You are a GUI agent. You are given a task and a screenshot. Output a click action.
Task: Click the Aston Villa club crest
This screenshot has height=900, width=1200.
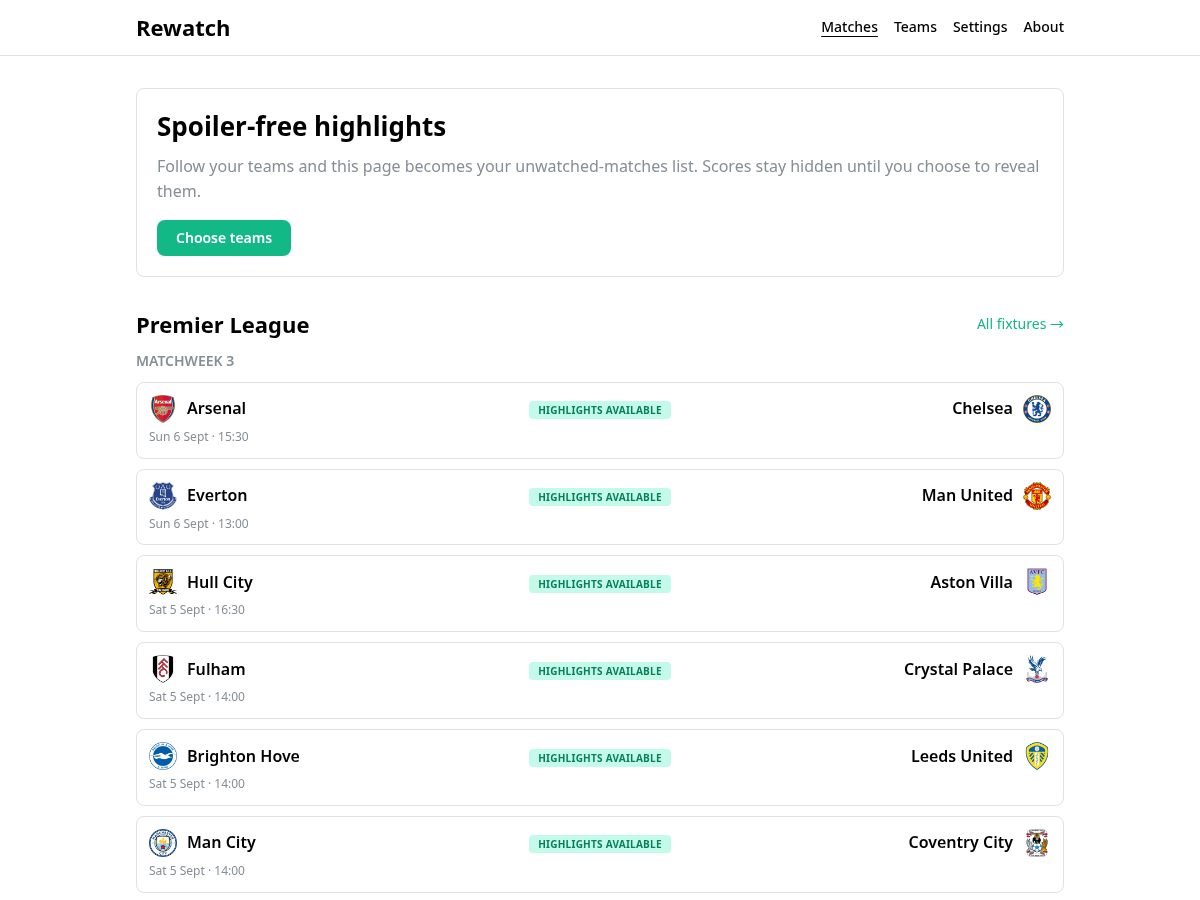tap(1037, 582)
